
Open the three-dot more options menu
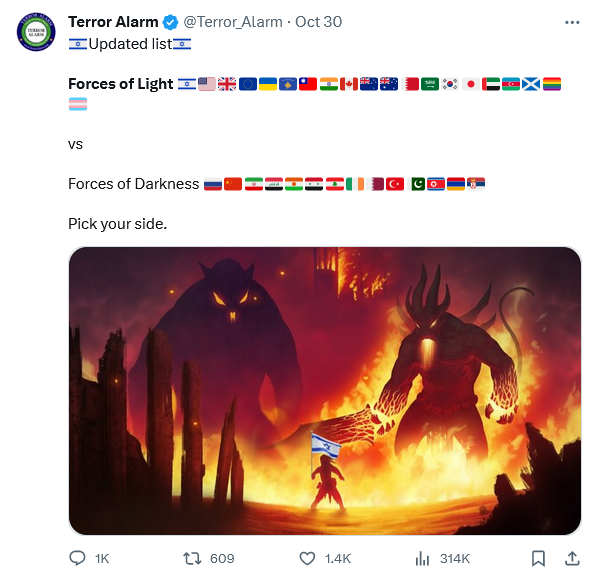[x=572, y=23]
